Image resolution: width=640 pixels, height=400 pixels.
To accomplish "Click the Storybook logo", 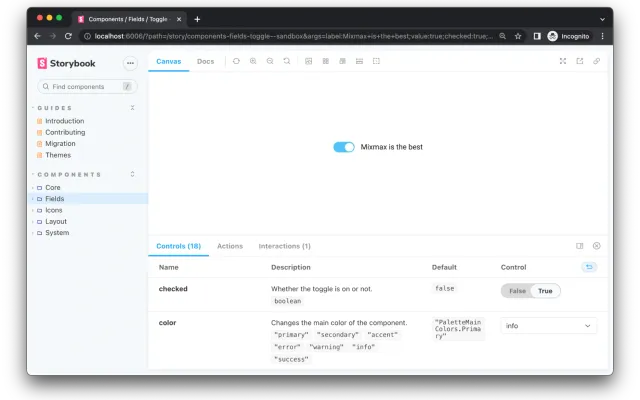I will click(66, 63).
